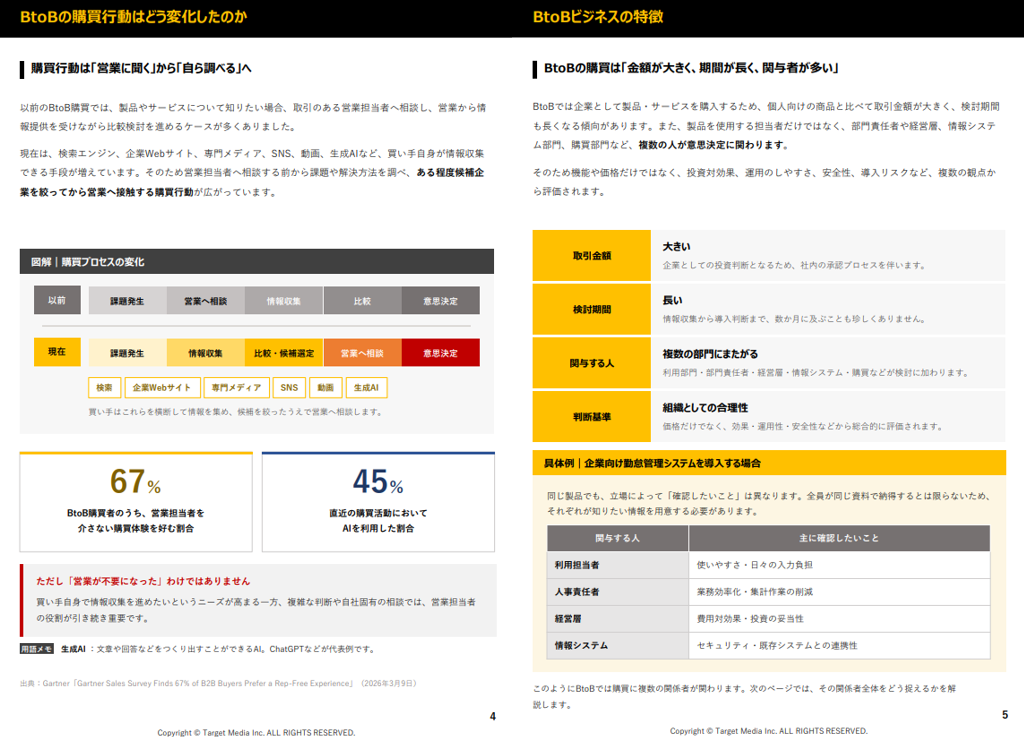This screenshot has width=1024, height=739.
Task: Click the Gartner source citation line
Action: coord(218,684)
